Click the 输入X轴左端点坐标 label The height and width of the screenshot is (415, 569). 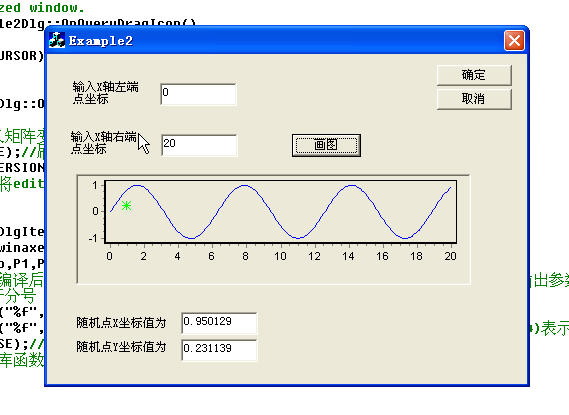pos(105,93)
